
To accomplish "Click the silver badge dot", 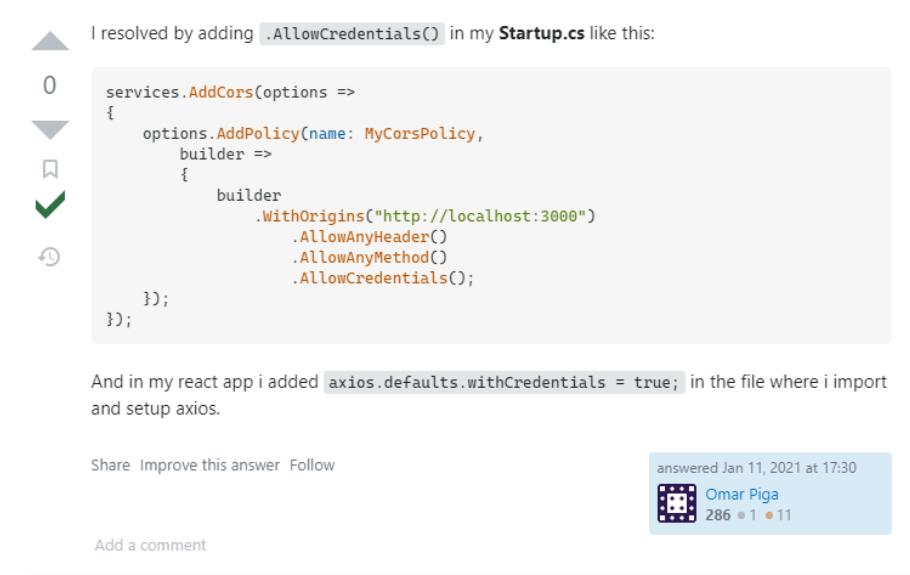I will point(741,516).
